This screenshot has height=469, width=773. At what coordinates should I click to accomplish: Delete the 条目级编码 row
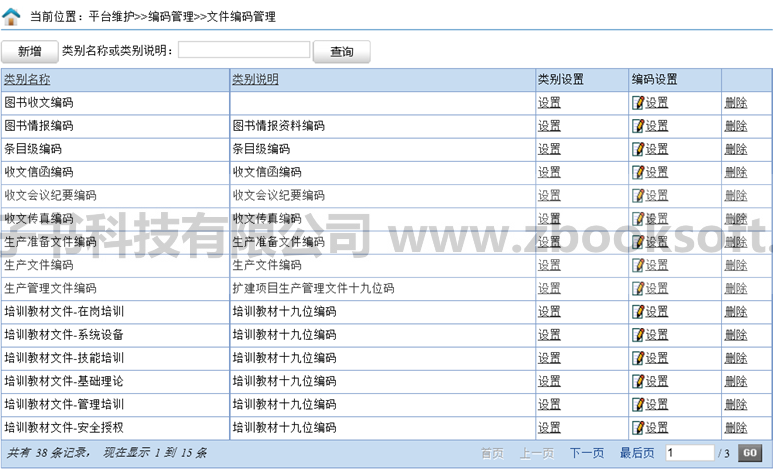pos(736,149)
